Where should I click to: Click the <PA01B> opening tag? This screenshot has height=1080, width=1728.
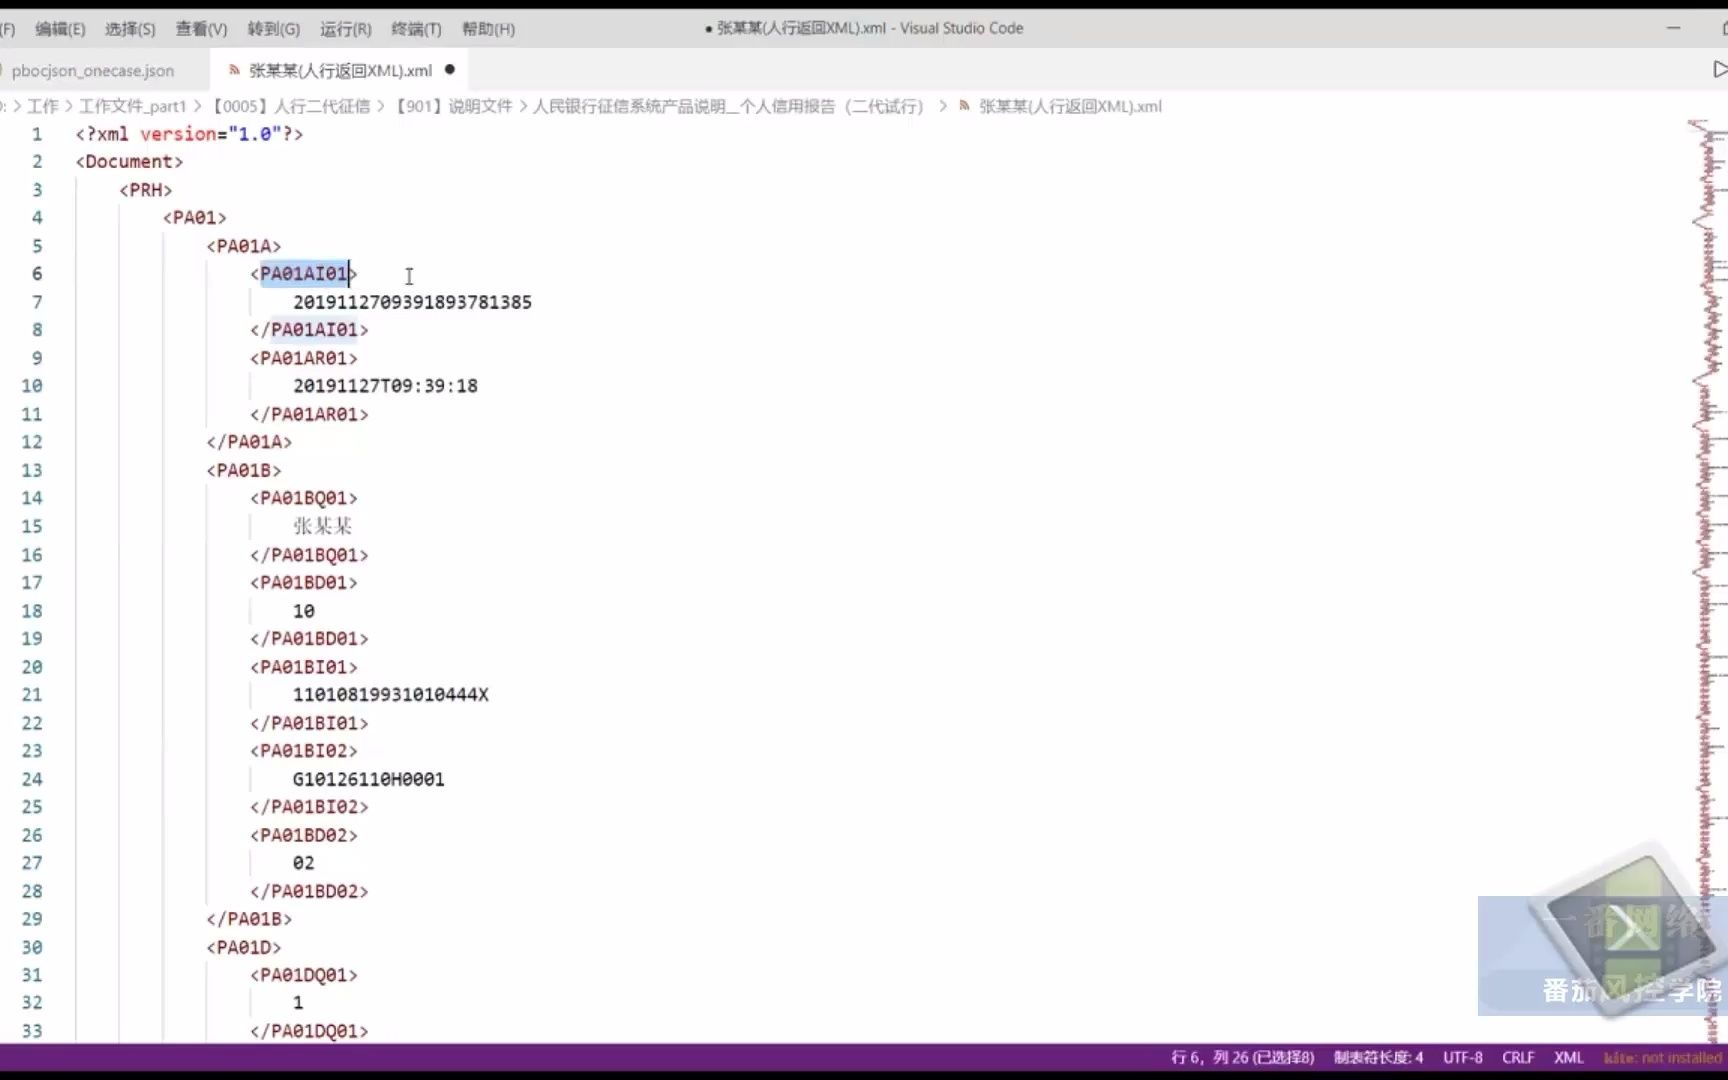coord(244,470)
